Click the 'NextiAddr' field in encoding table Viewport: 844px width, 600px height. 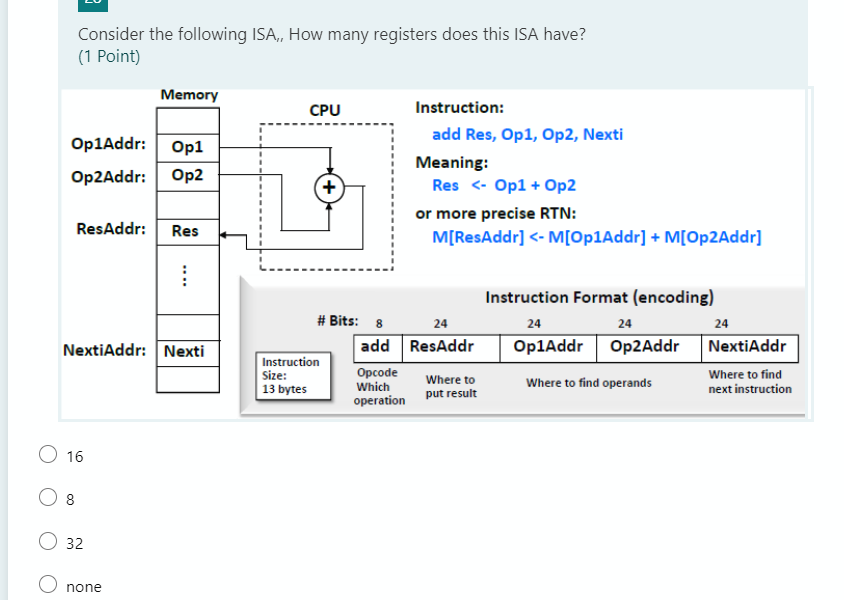(750, 348)
